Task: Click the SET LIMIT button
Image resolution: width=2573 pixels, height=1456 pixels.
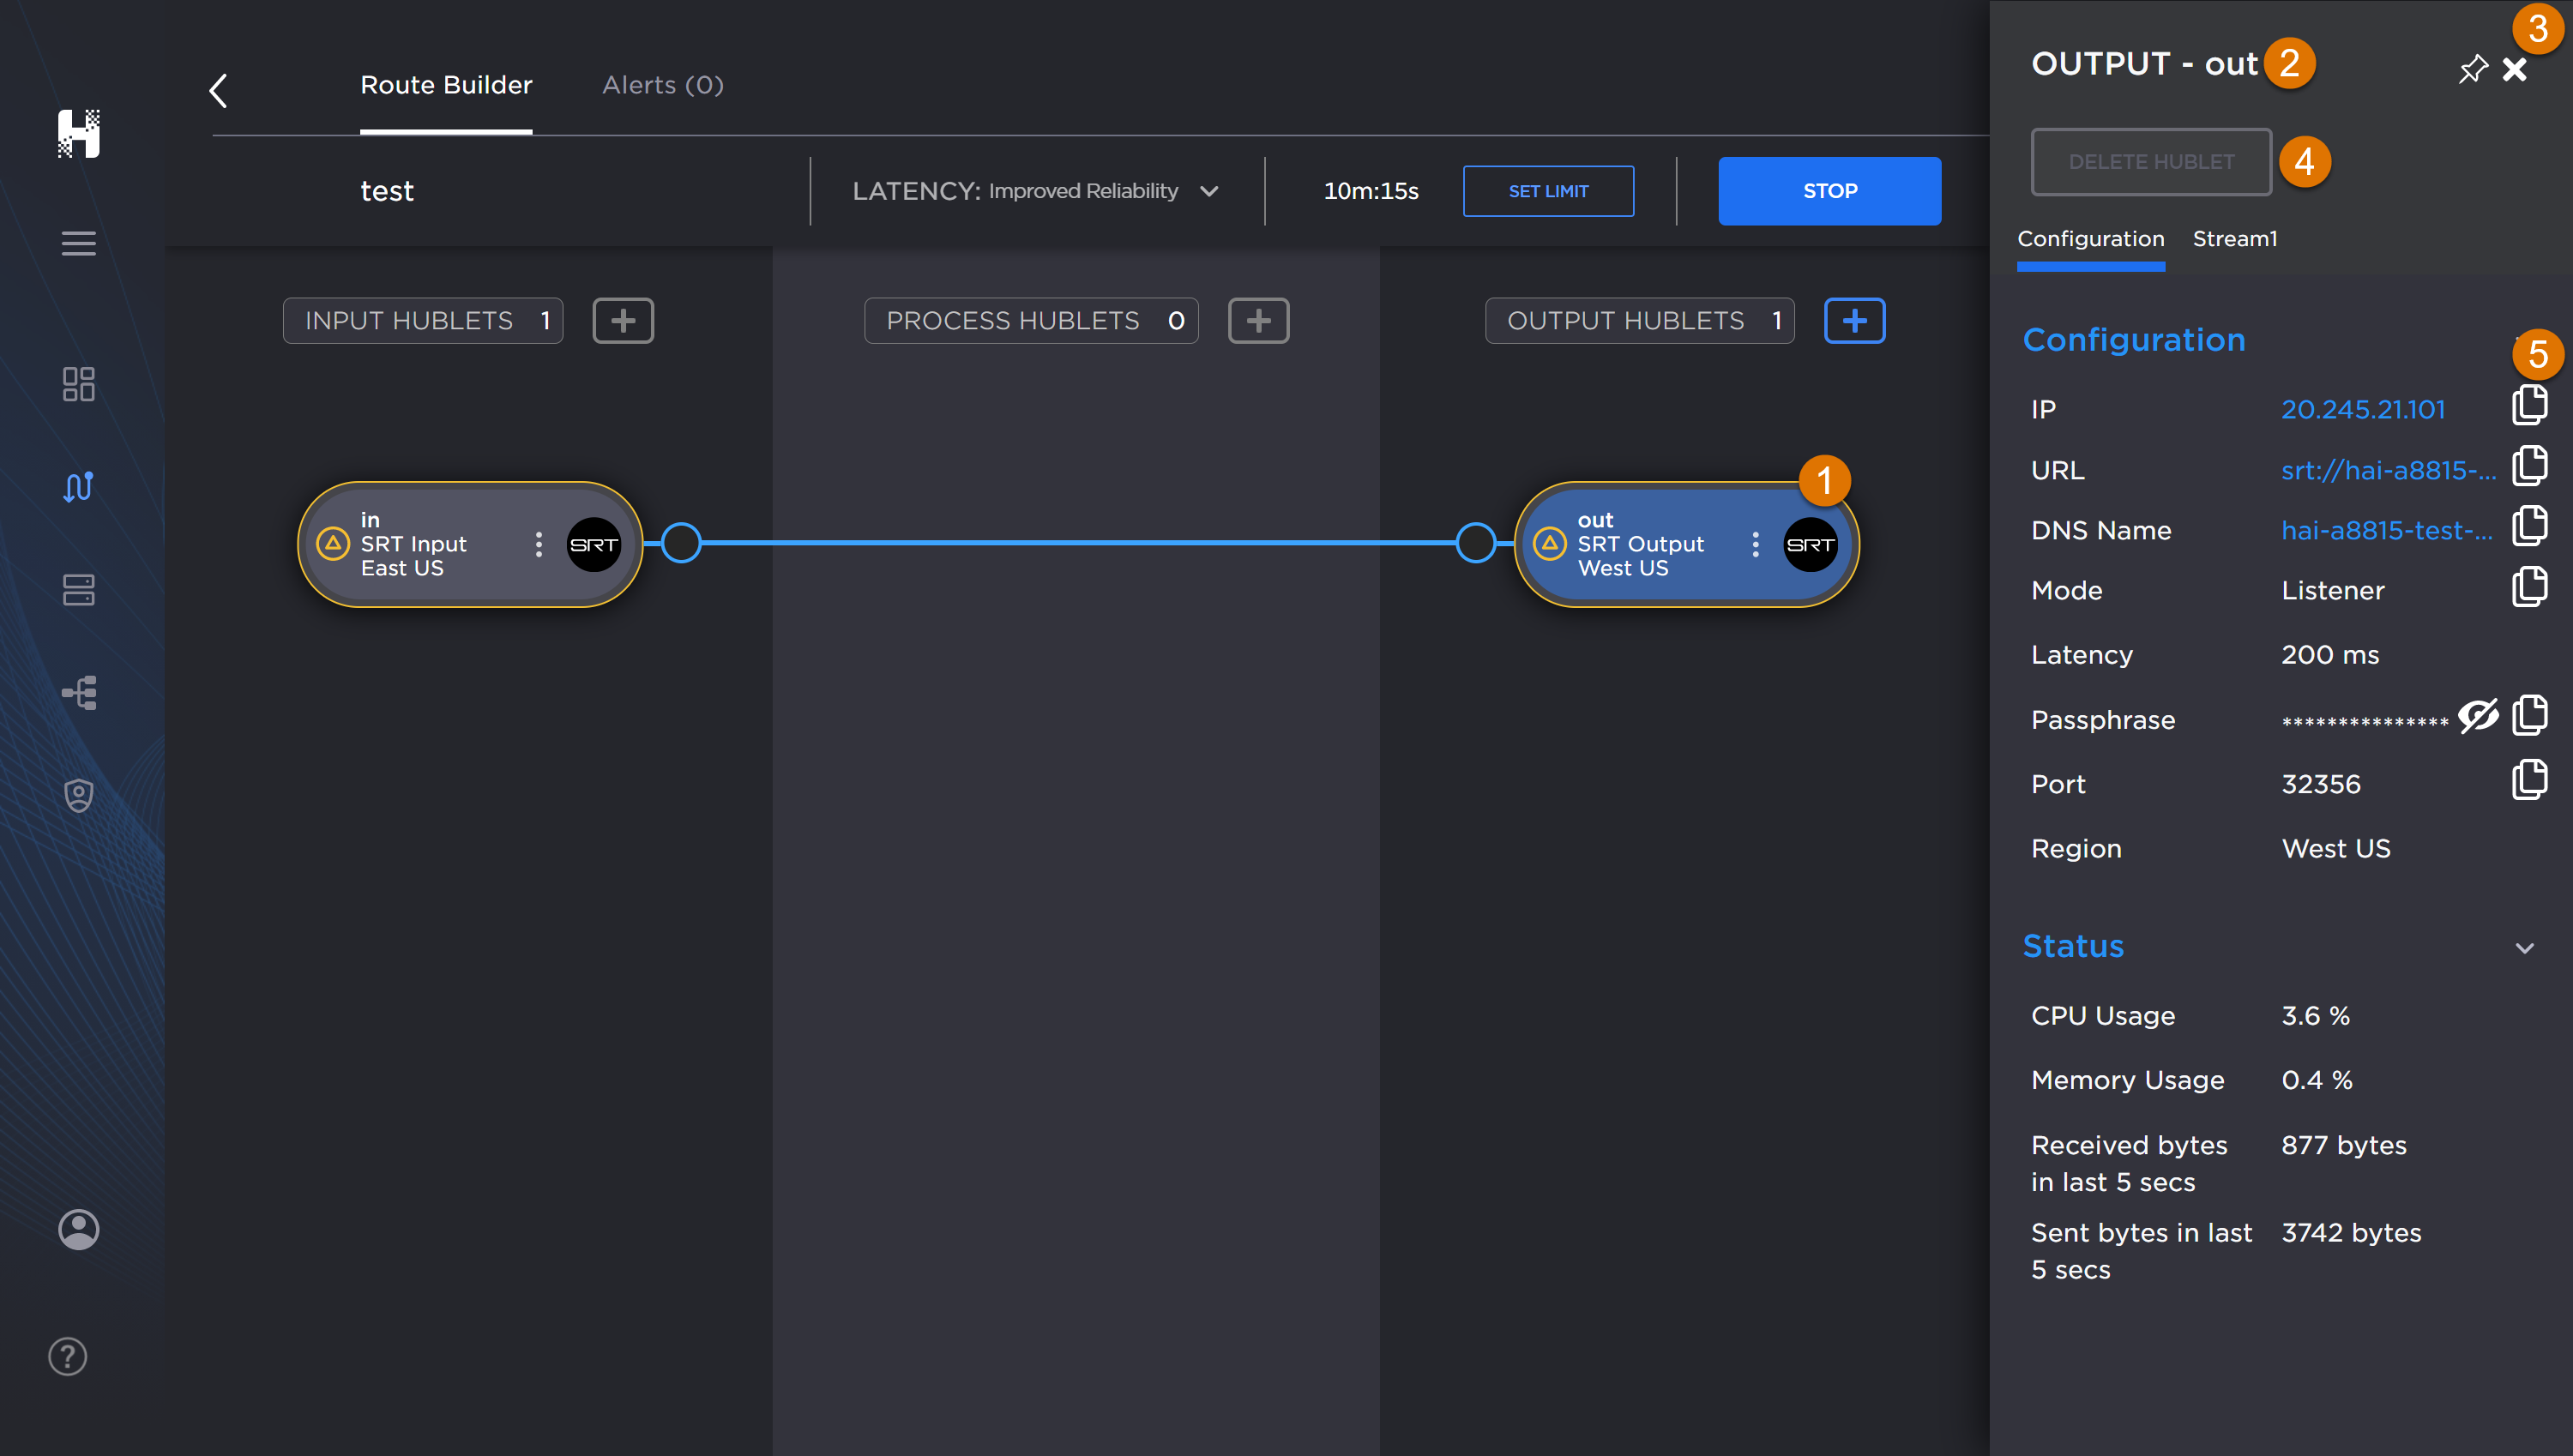Action: [x=1548, y=190]
